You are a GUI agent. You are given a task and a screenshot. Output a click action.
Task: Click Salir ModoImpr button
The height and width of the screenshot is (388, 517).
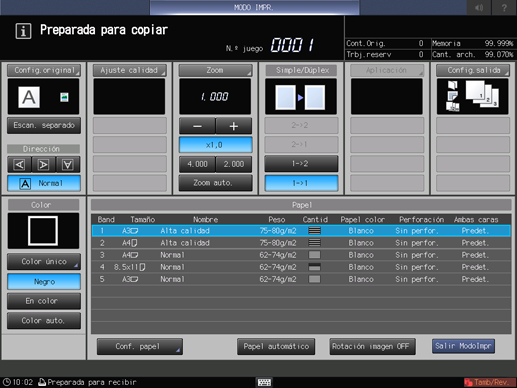(463, 346)
